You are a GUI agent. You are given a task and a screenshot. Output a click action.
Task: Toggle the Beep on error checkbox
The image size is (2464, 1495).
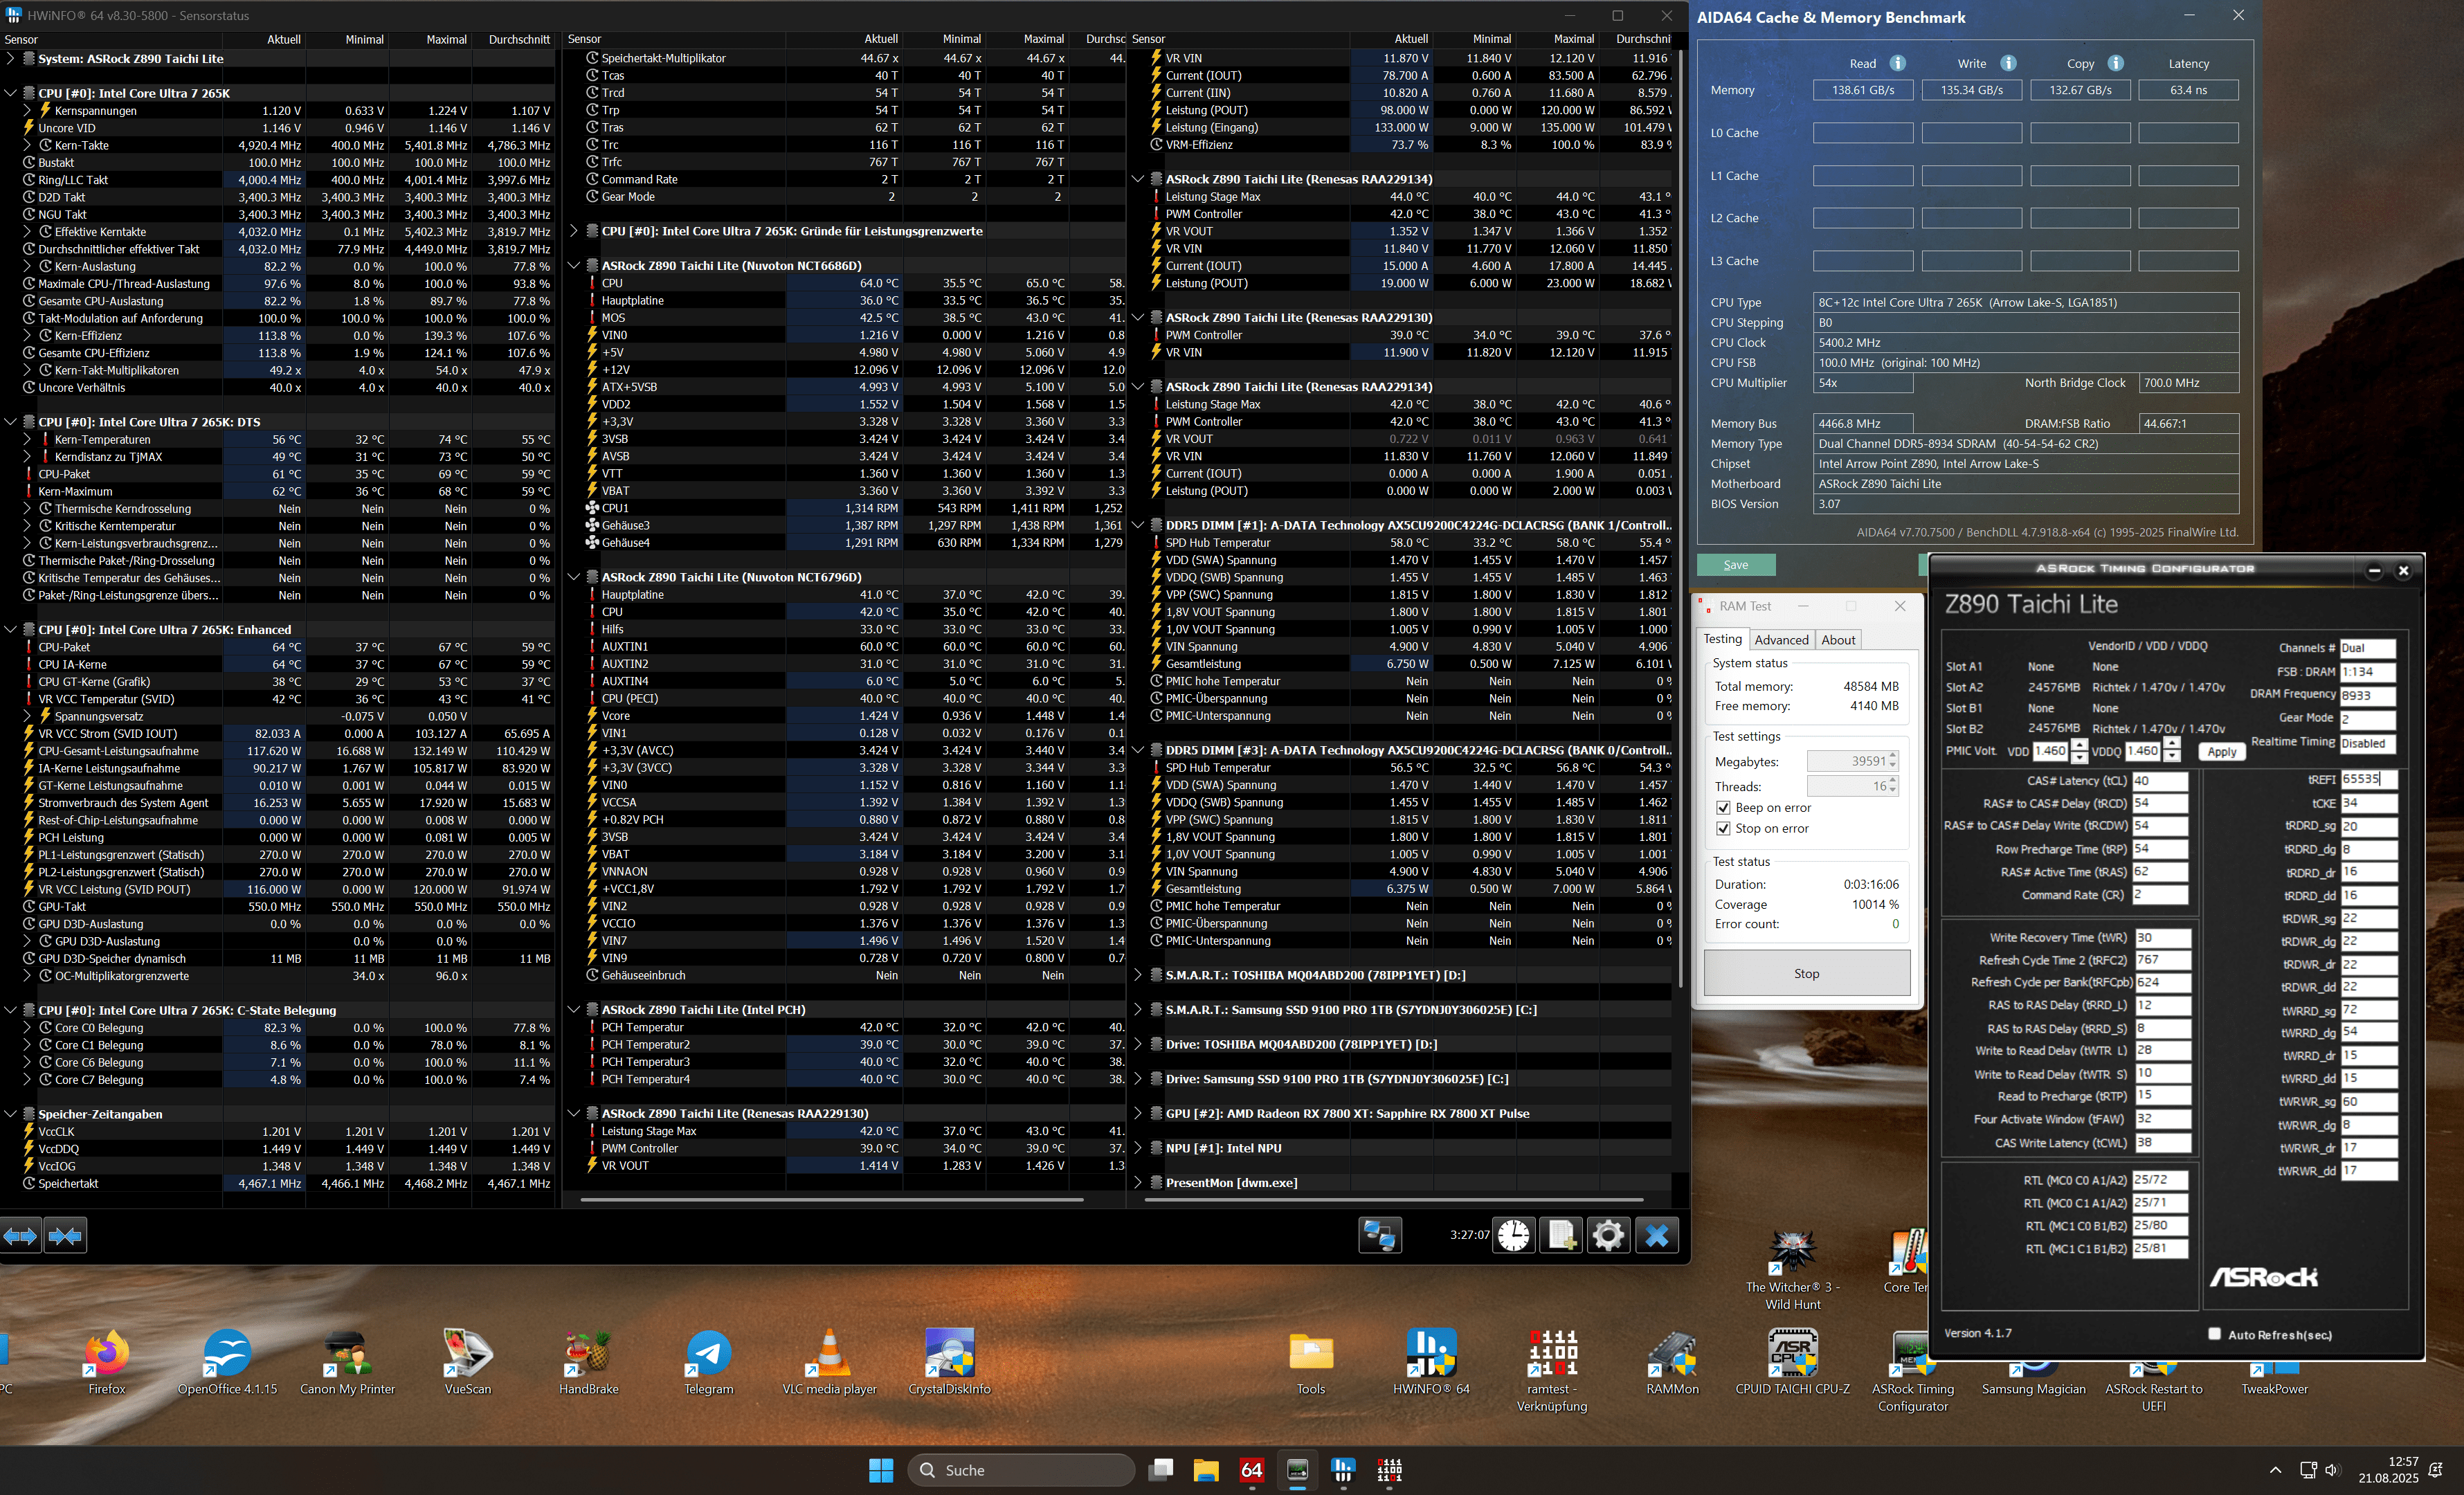tap(1723, 808)
